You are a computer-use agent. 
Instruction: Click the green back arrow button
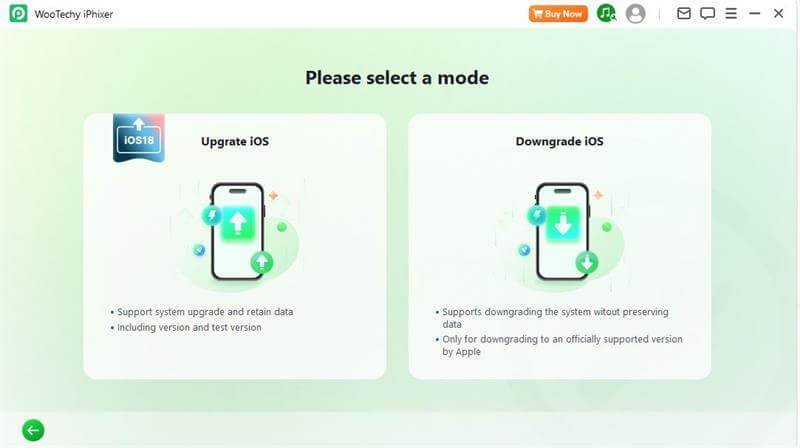pos(33,431)
